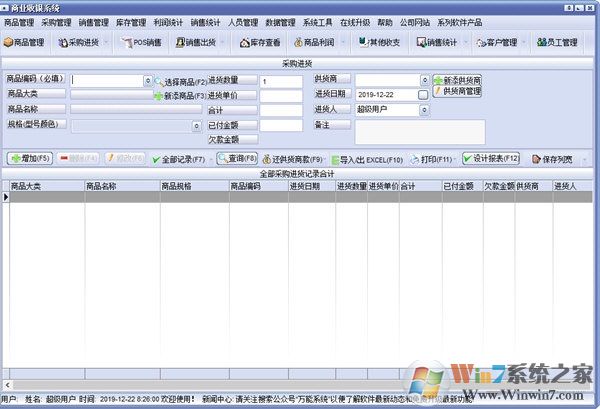Click 导入/出 EXCEL(F10) button
This screenshot has height=409, width=600.
tap(367, 160)
